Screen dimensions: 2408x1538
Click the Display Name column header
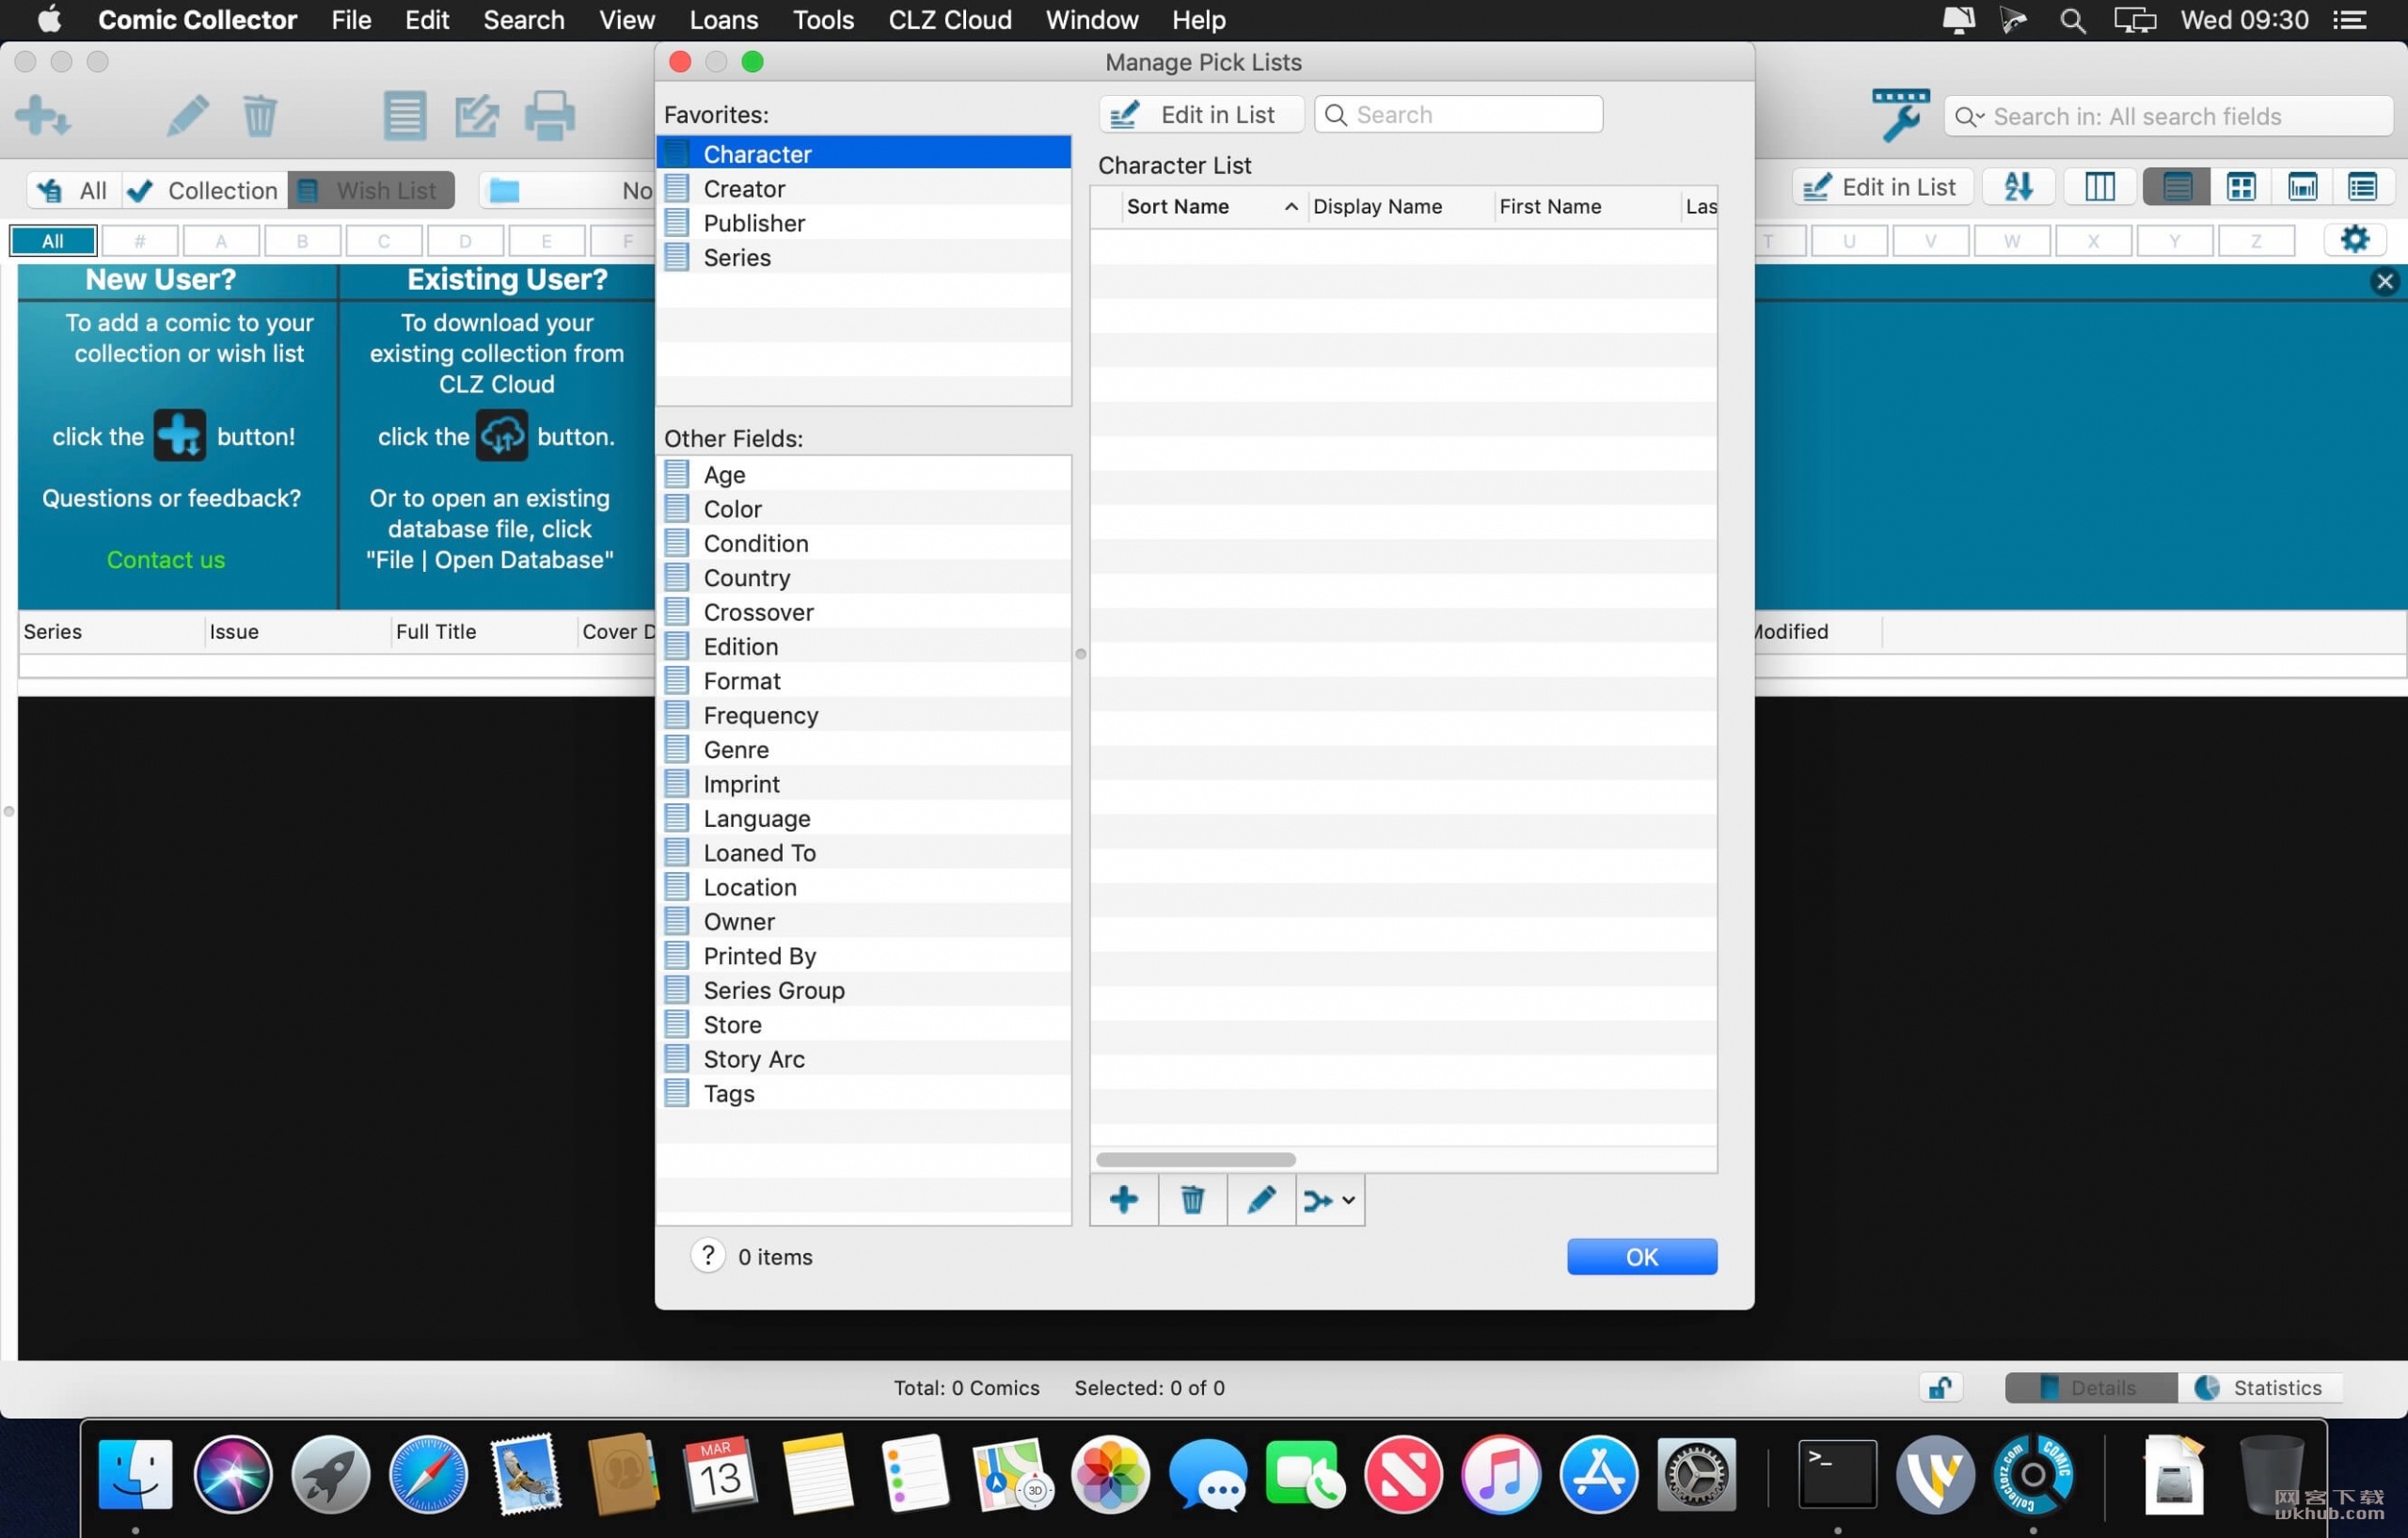coord(1401,207)
